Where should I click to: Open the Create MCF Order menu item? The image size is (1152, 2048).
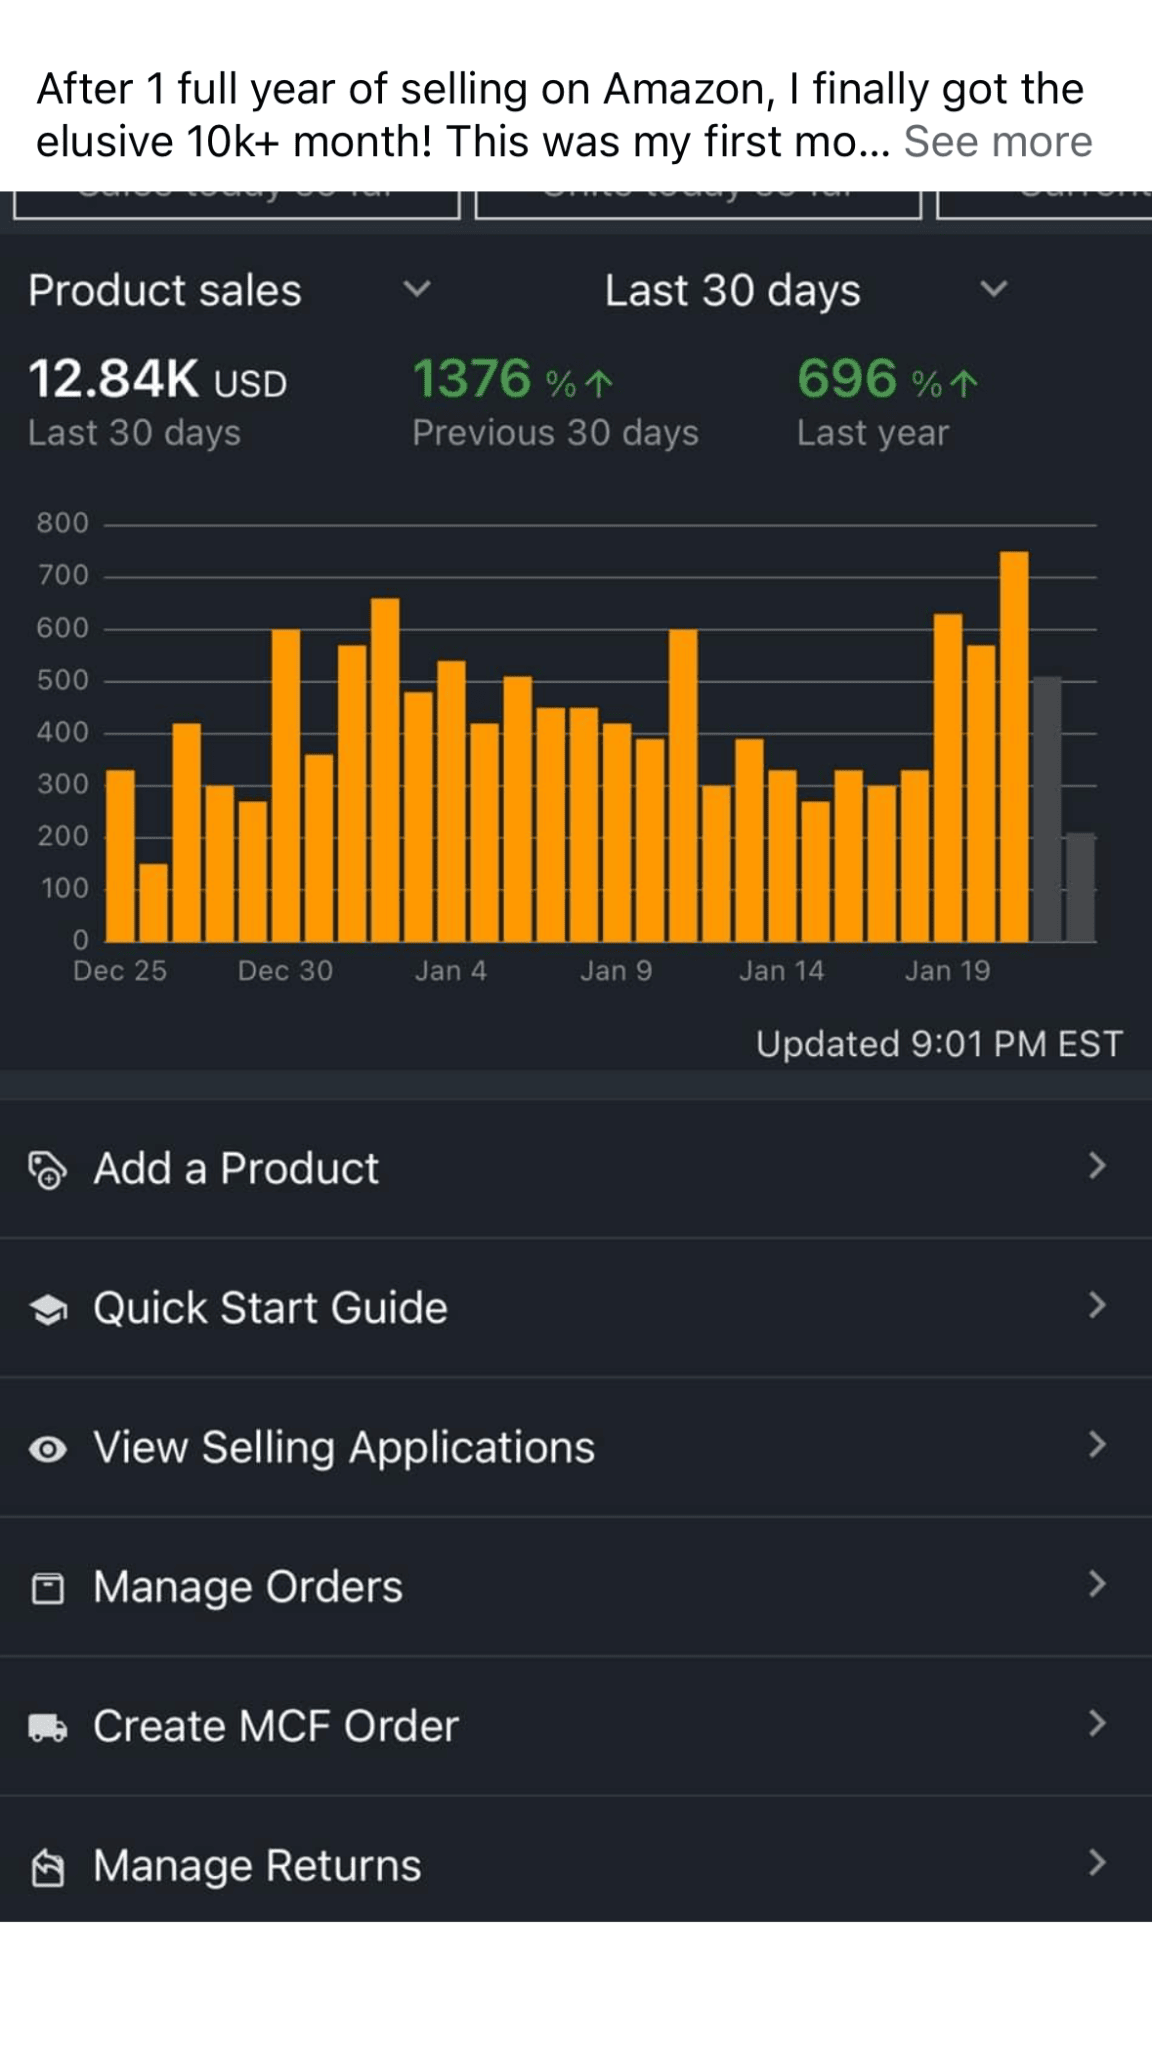tap(276, 1726)
